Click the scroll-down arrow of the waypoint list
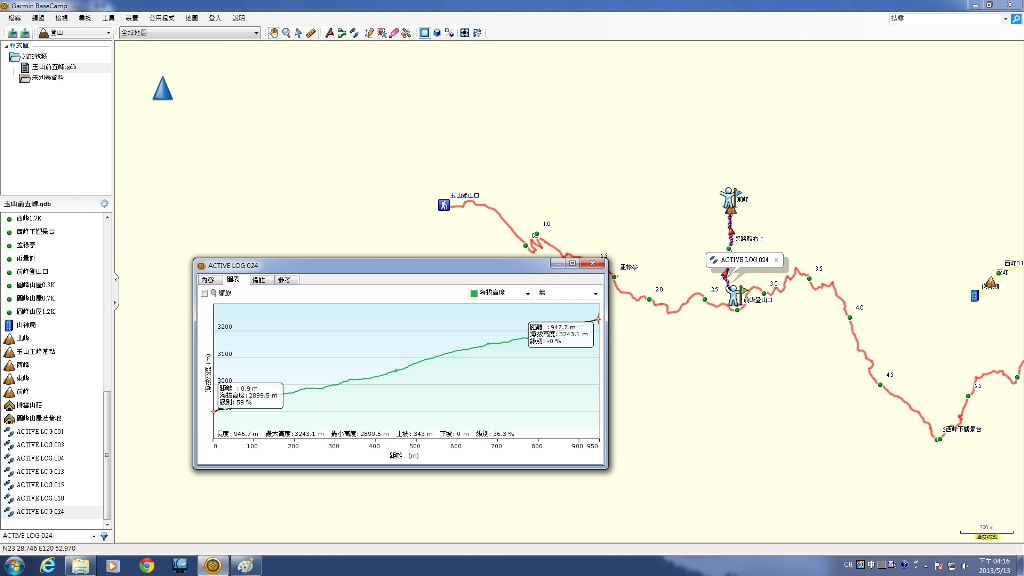Screen dimensions: 1024x576 click(x=107, y=524)
